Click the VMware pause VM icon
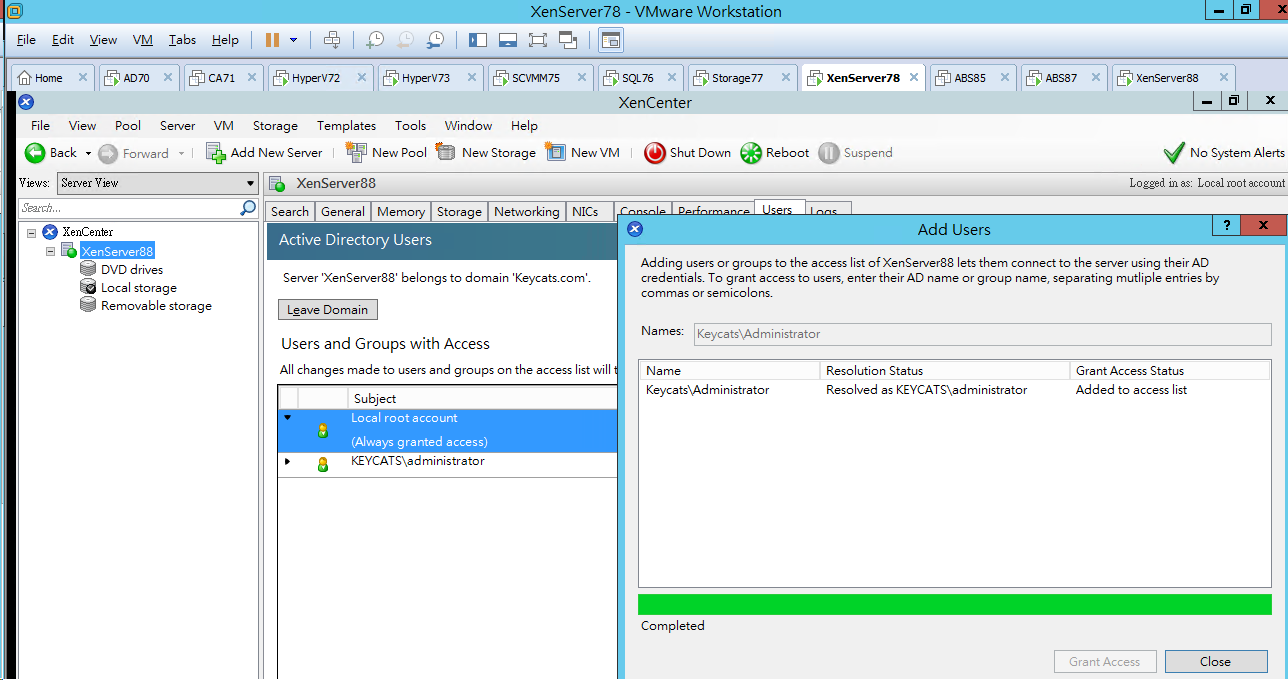The width and height of the screenshot is (1288, 680). [272, 40]
